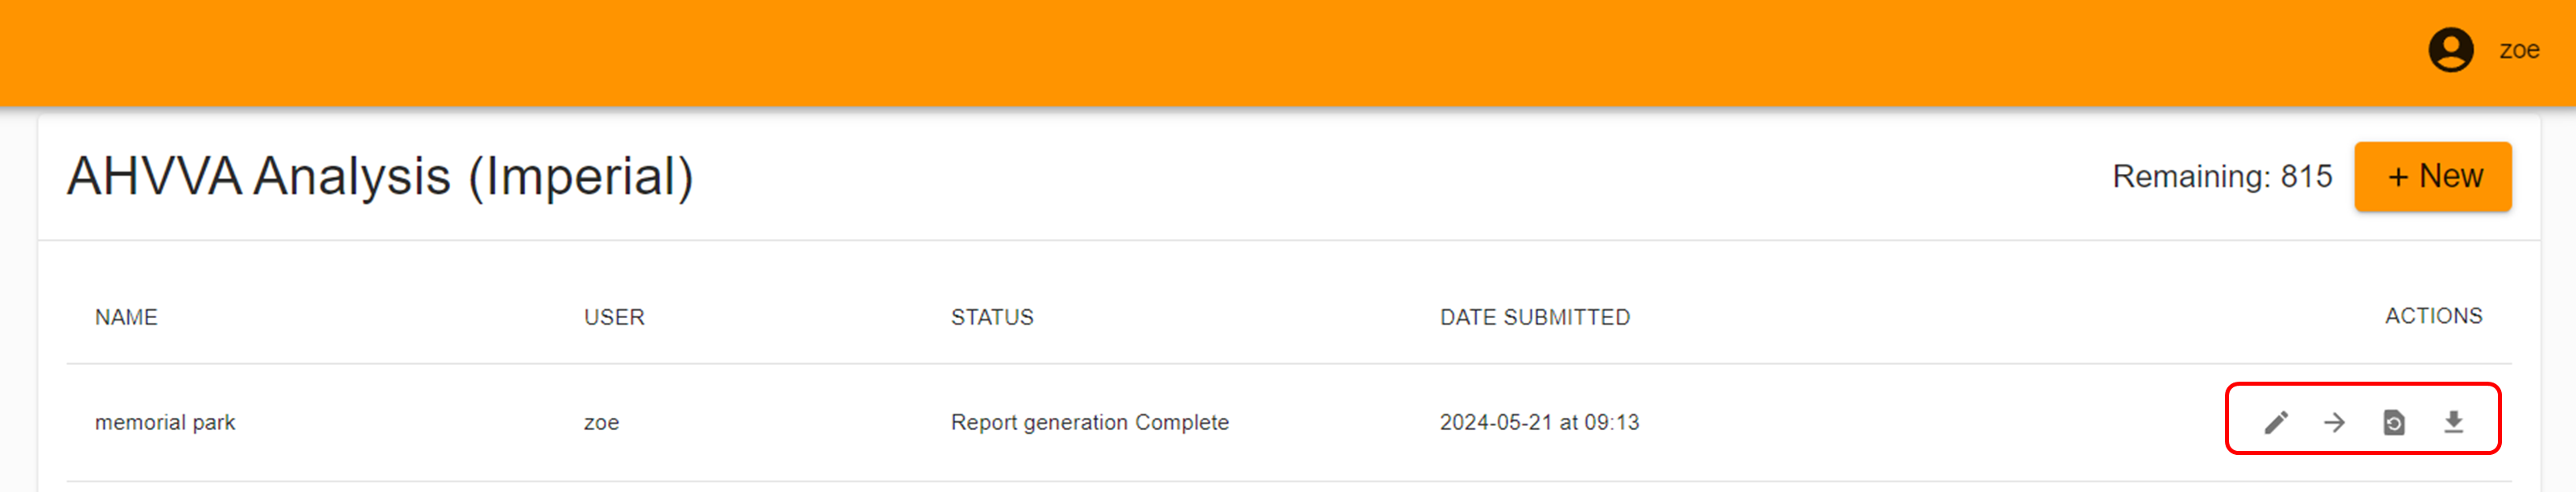2576x492 pixels.
Task: Click empty space between title and Remaining counter
Action: (1400, 177)
